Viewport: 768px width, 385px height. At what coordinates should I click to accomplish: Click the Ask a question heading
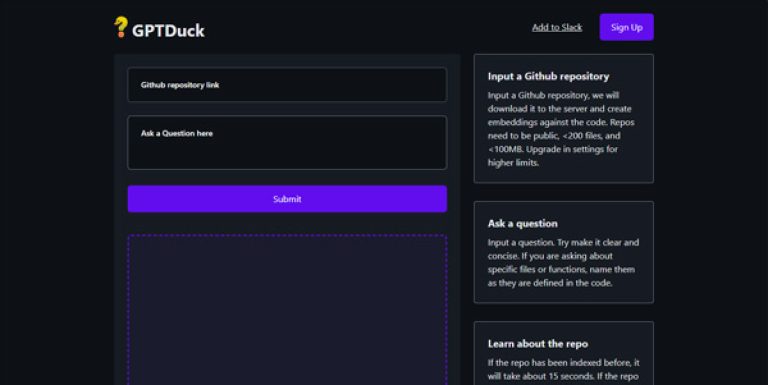[x=522, y=223]
